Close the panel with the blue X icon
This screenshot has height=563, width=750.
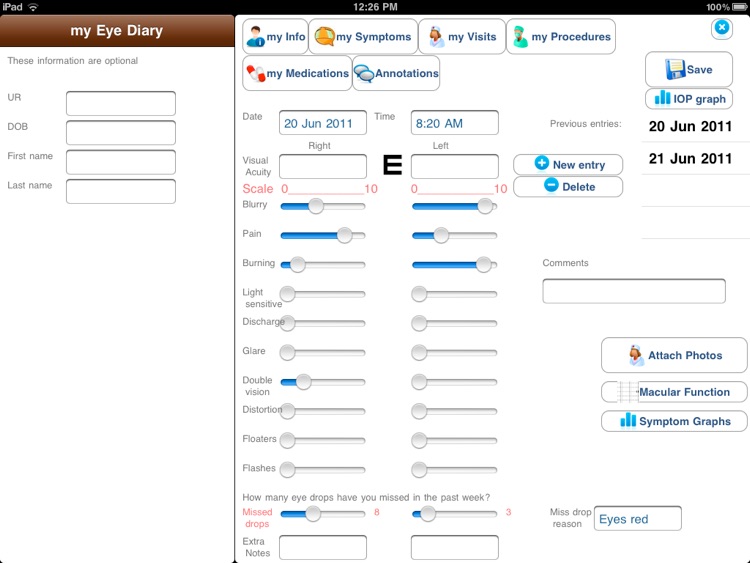(x=722, y=27)
